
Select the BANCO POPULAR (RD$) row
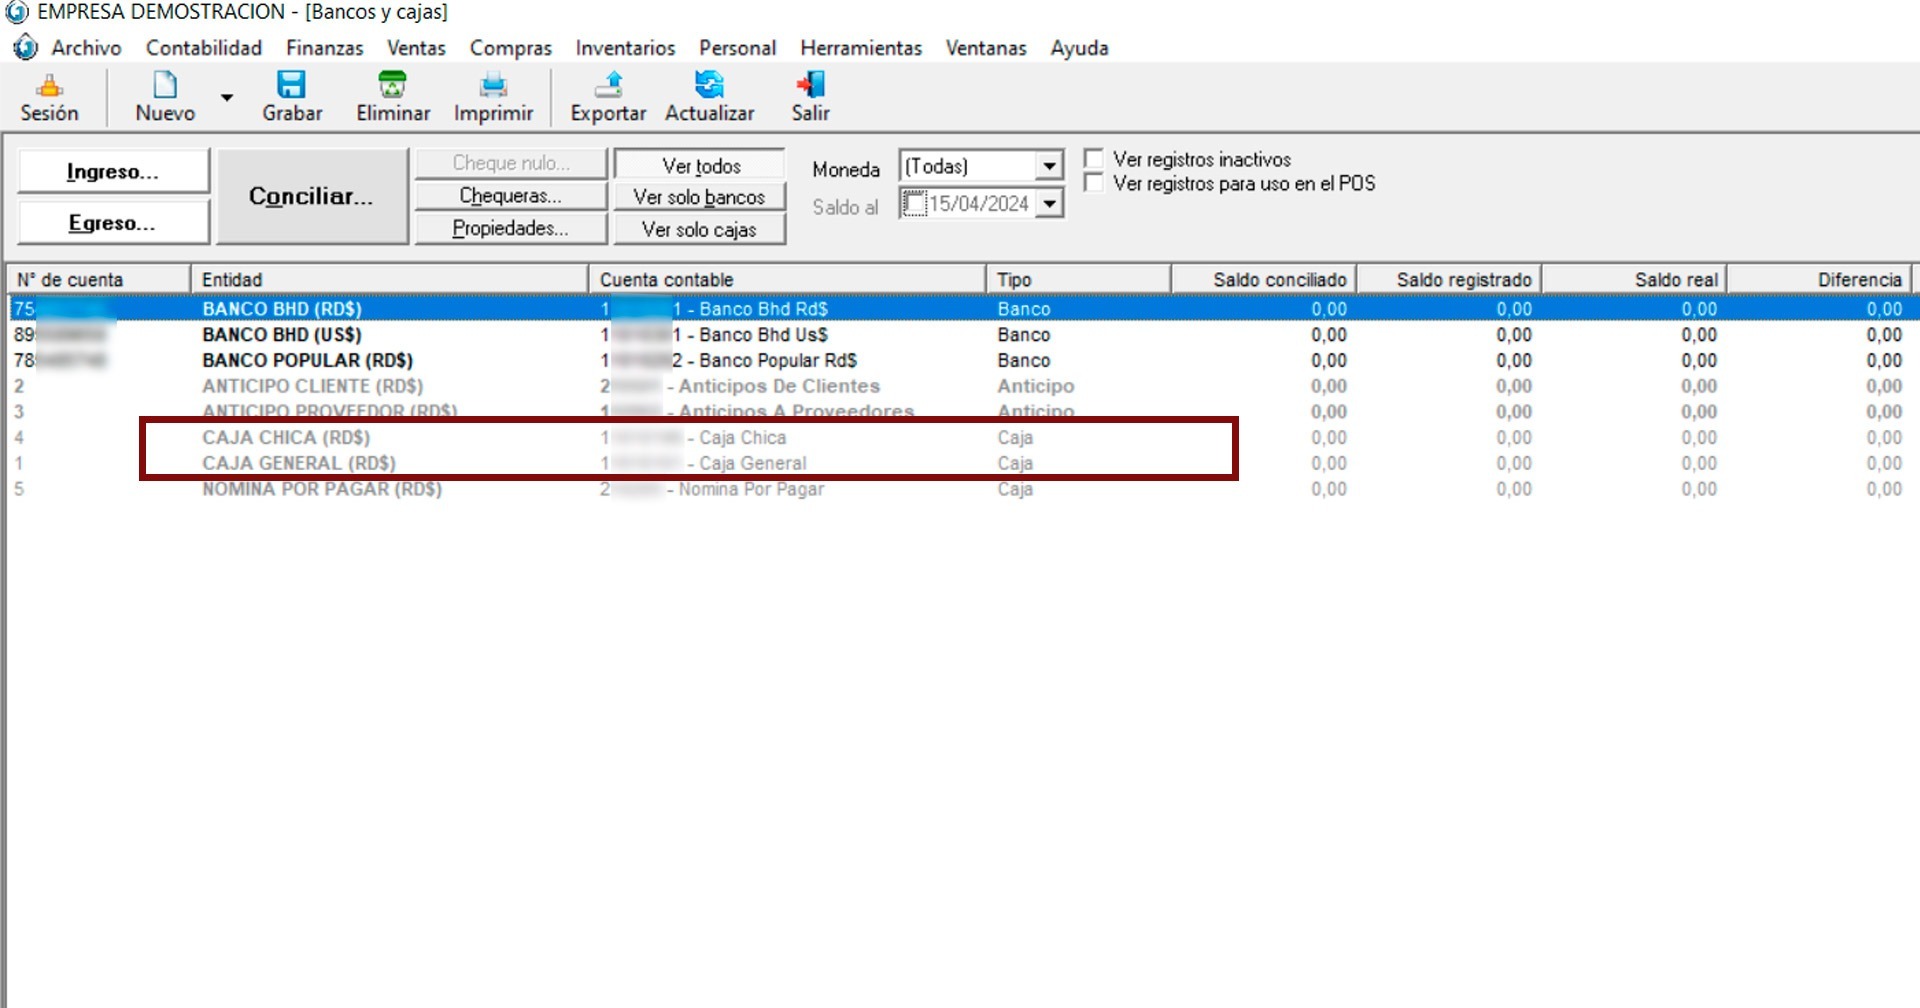[x=307, y=360]
